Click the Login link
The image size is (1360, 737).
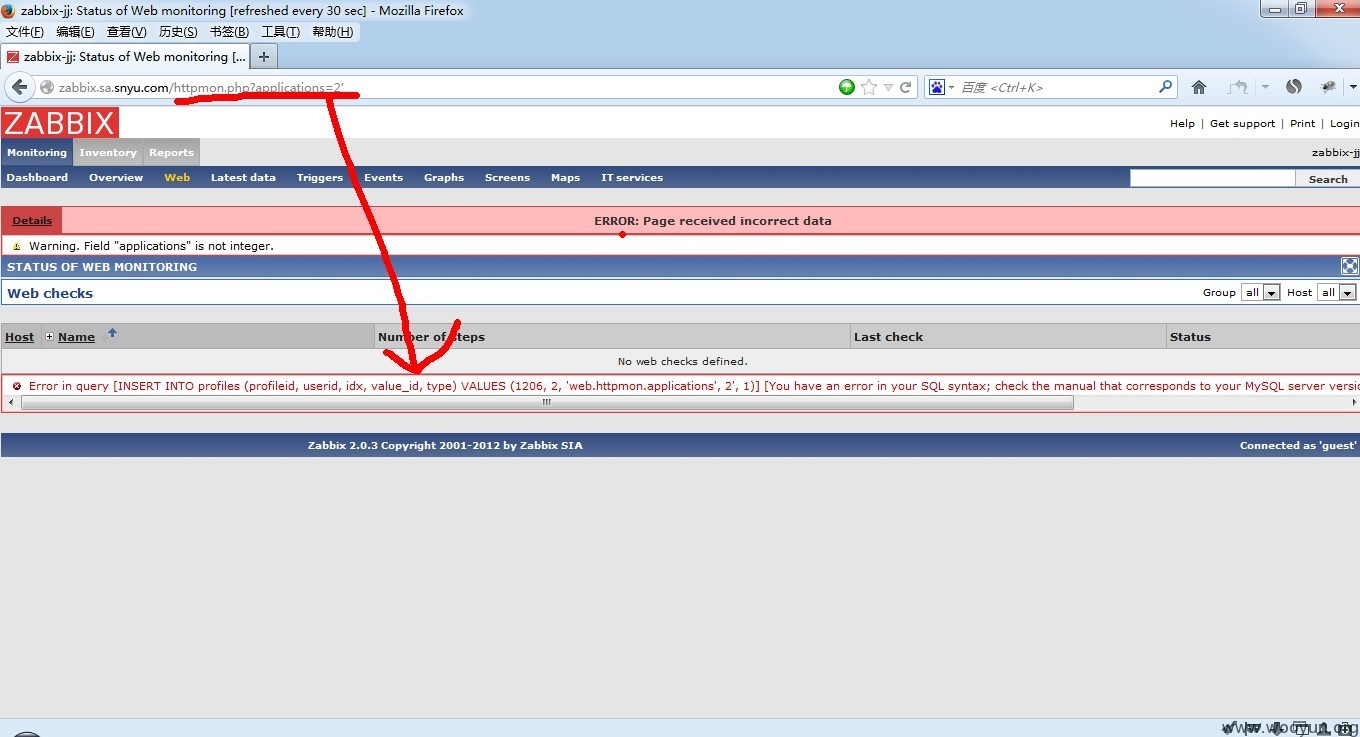(1344, 124)
